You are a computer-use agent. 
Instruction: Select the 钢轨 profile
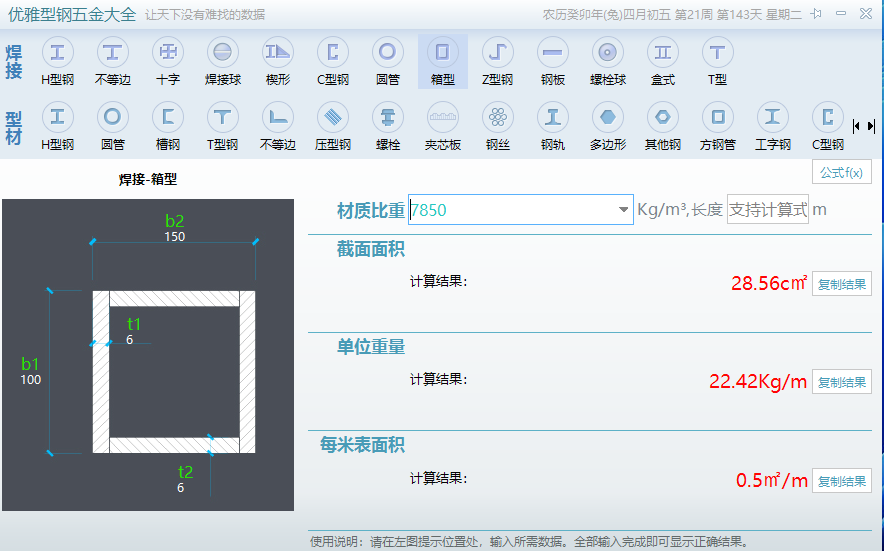tap(552, 126)
